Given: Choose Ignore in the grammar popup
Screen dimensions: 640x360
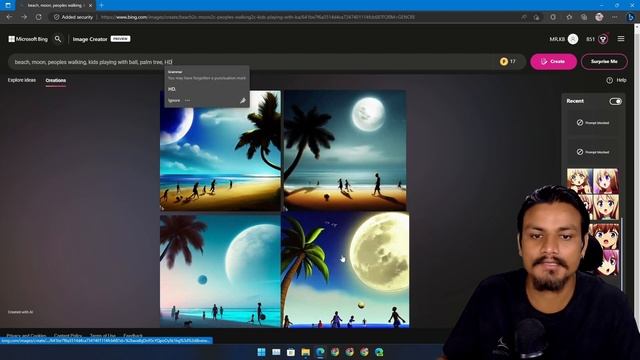Looking at the screenshot, I should [x=174, y=100].
